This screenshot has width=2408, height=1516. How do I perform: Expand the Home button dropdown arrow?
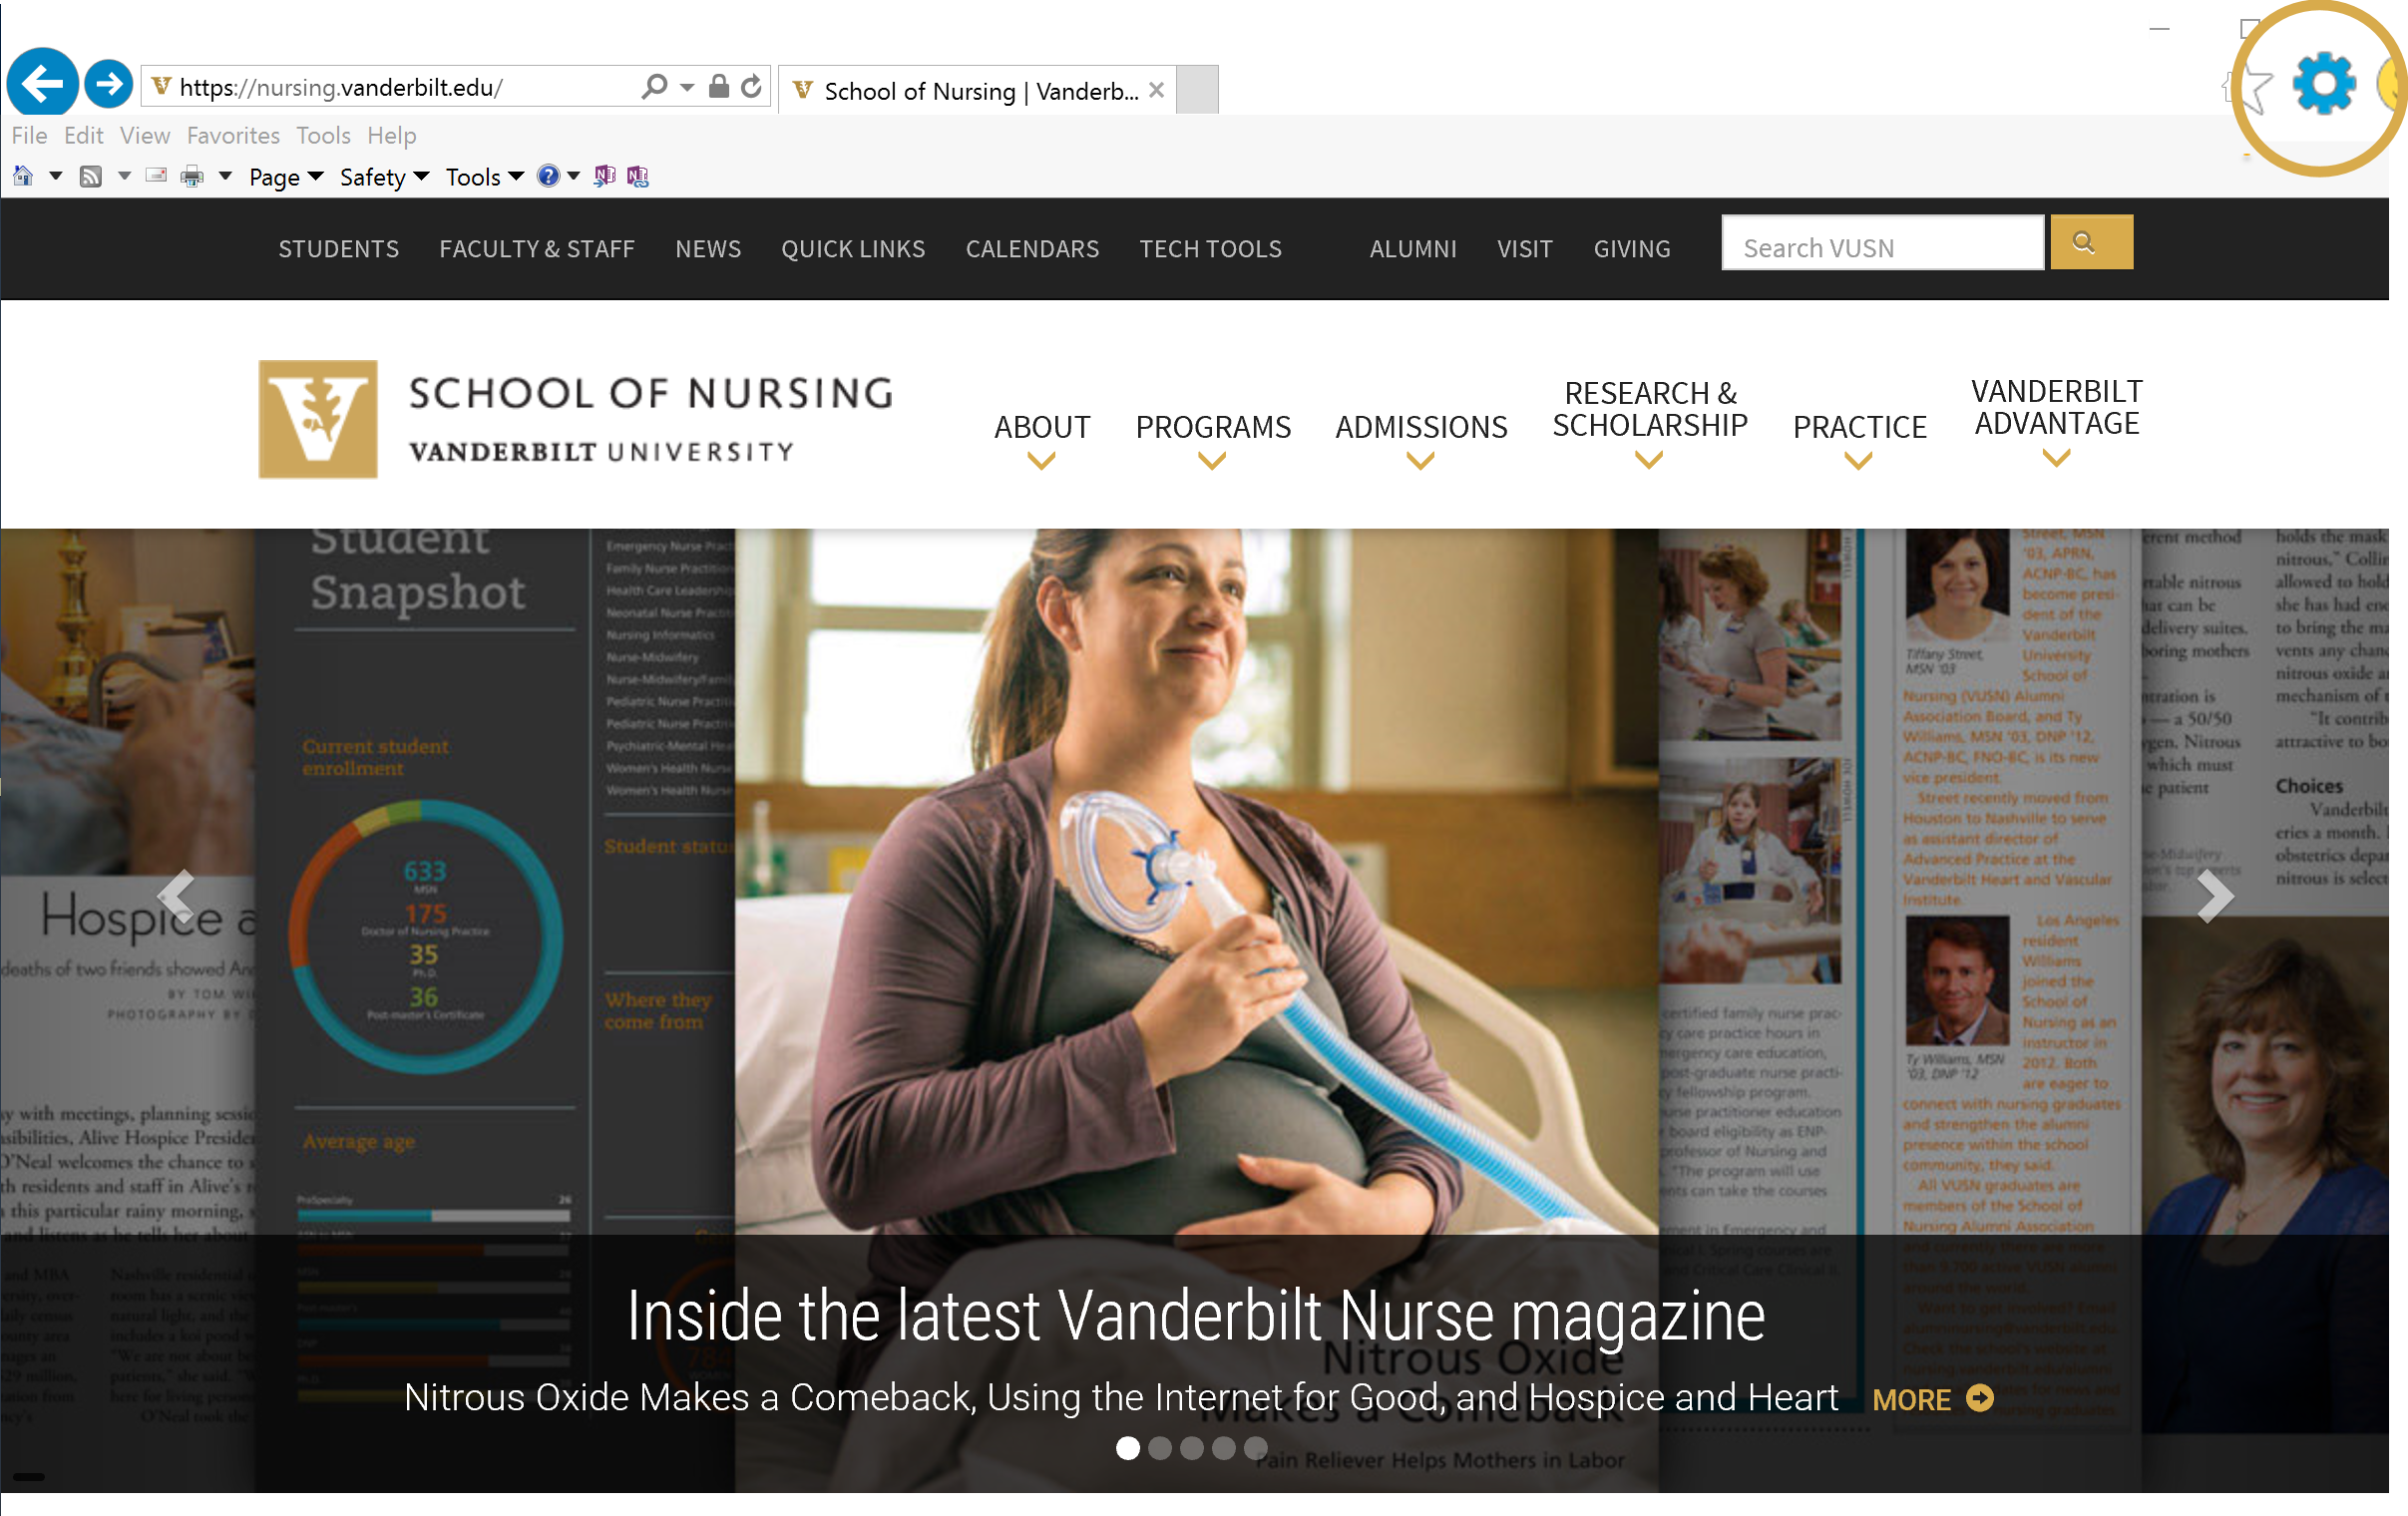pyautogui.click(x=56, y=177)
